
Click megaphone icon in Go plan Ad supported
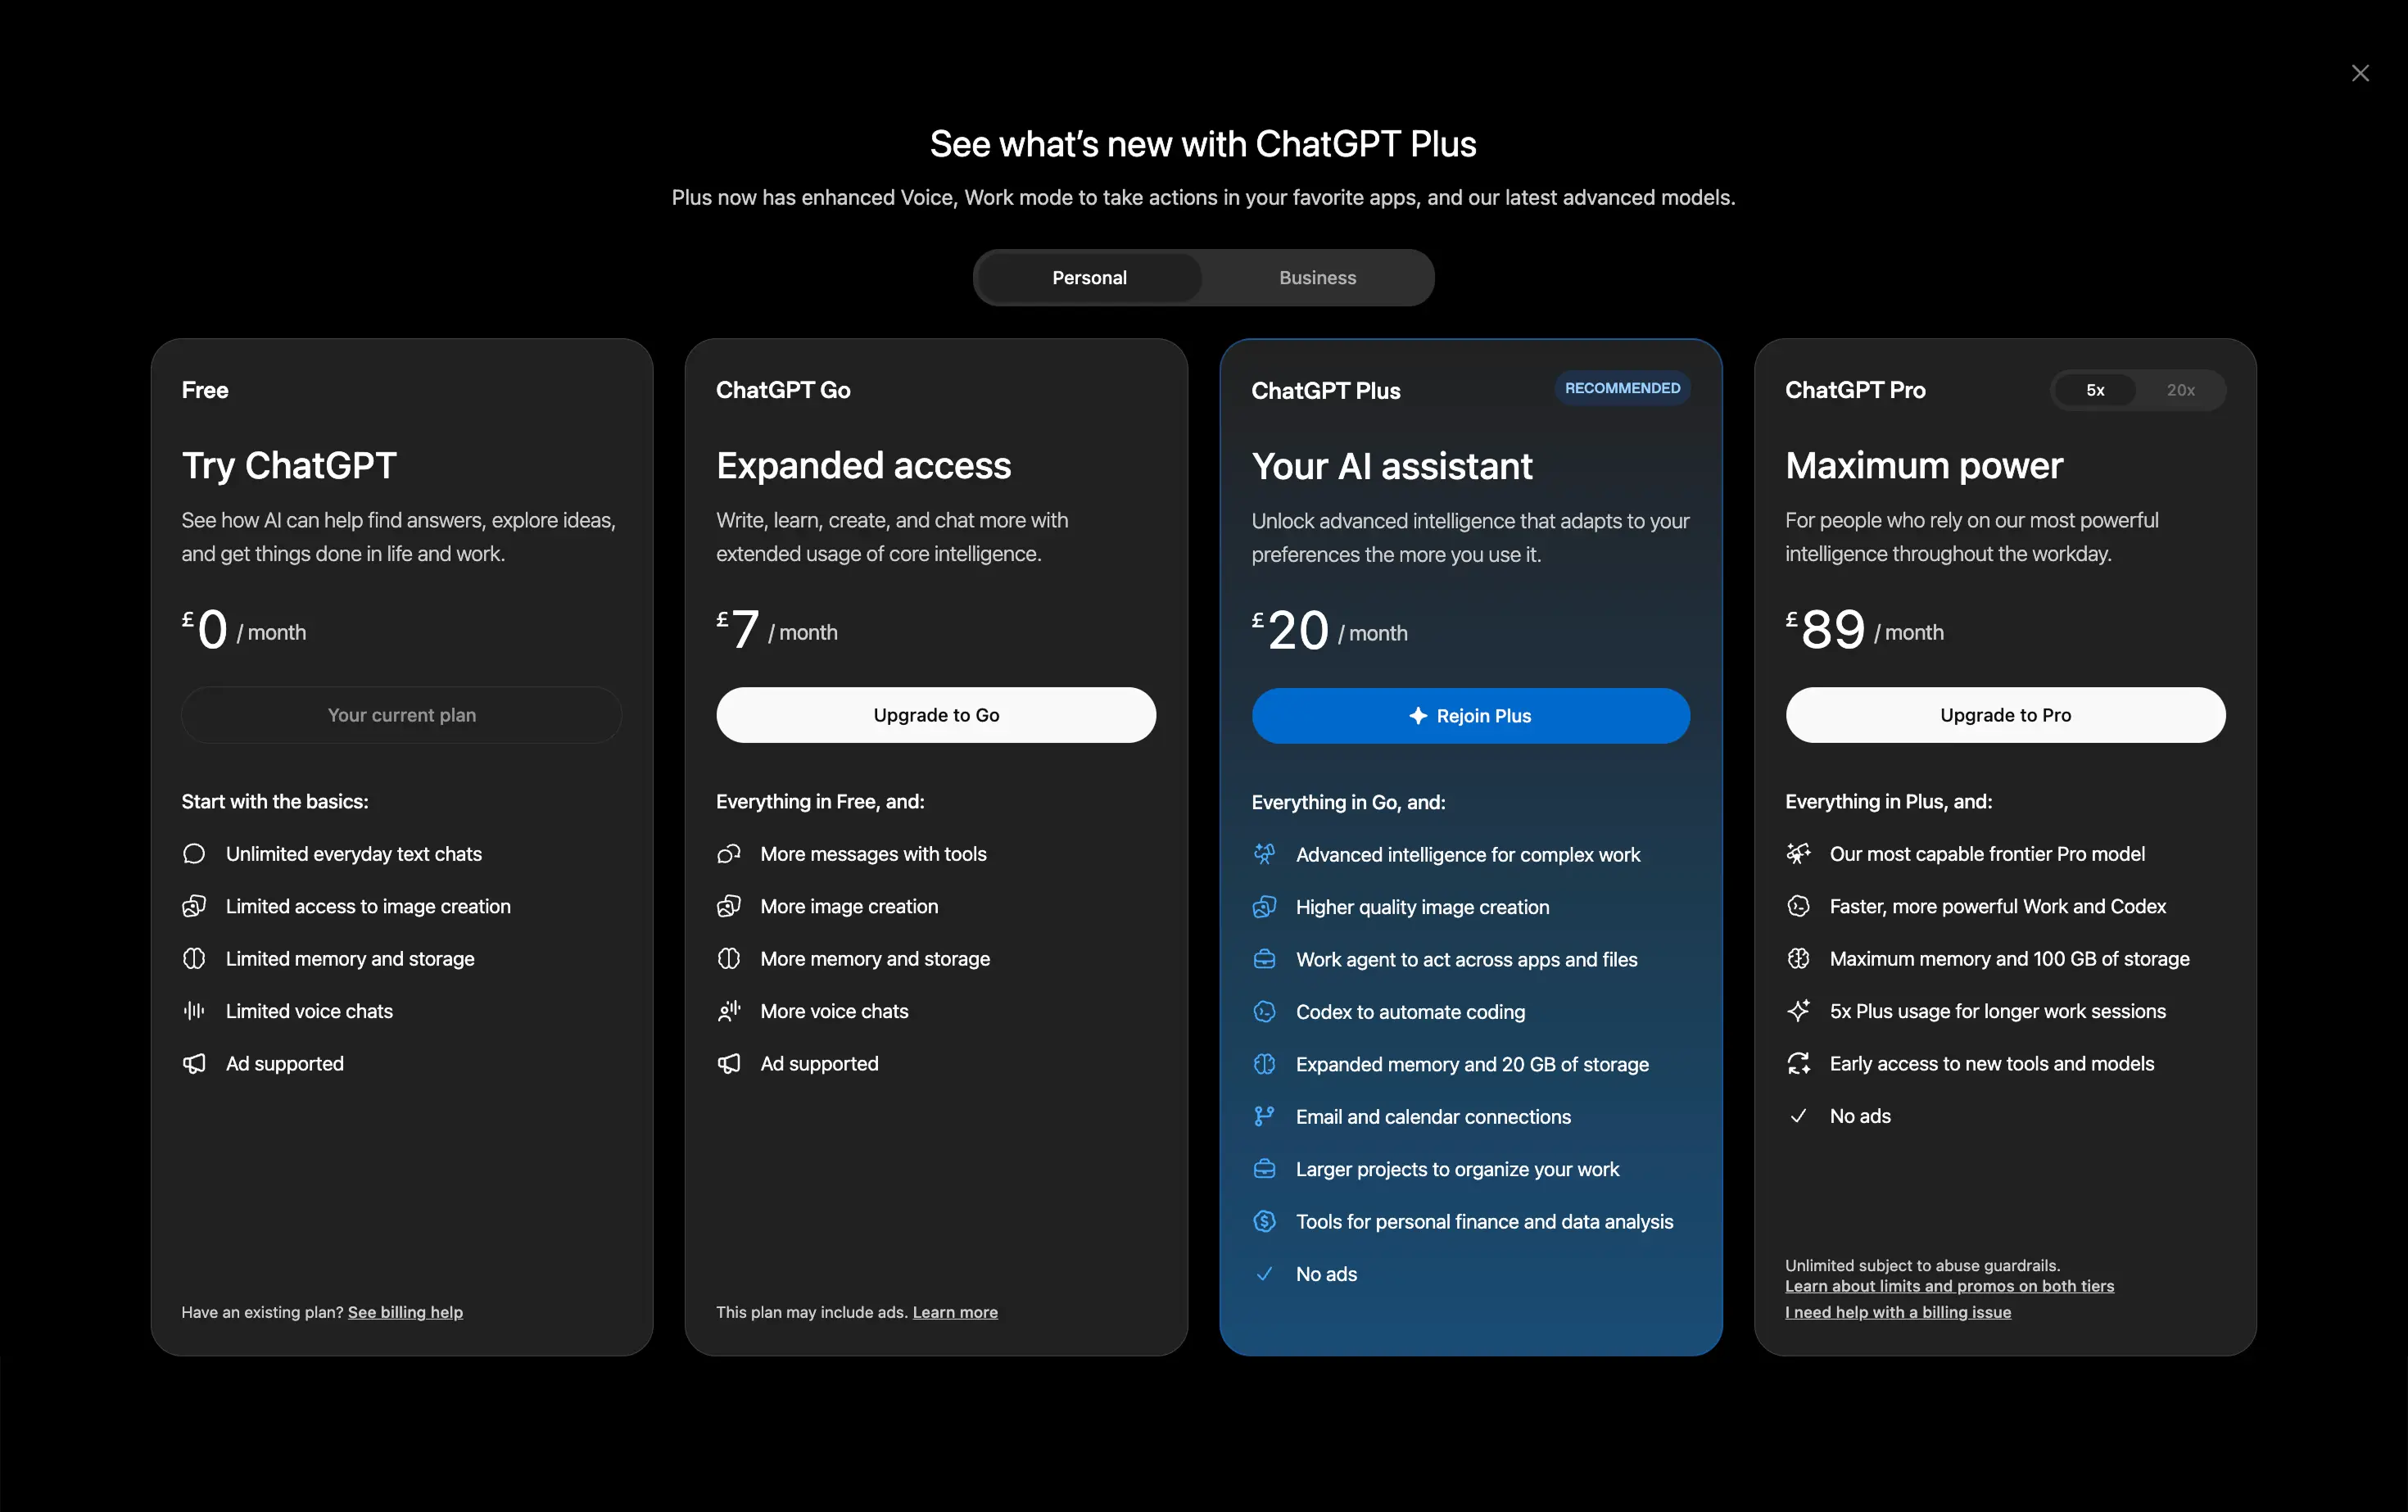pyautogui.click(x=729, y=1064)
